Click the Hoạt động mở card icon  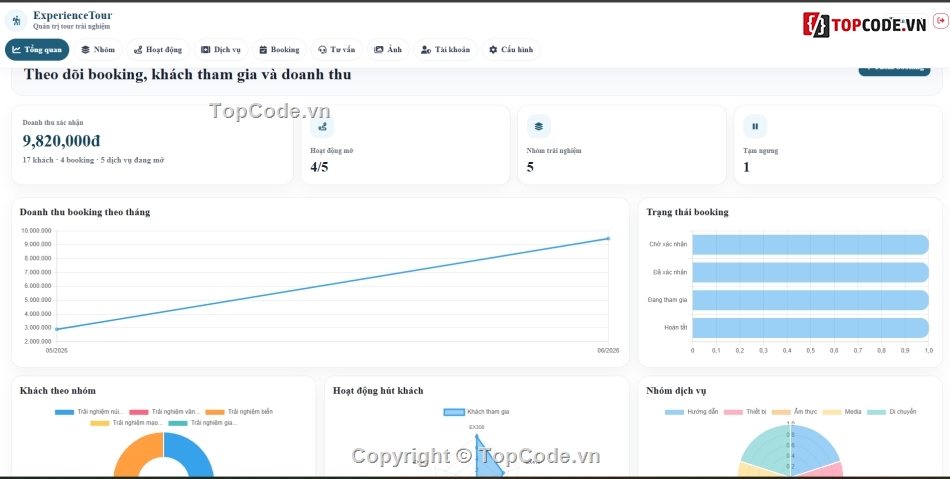322,127
